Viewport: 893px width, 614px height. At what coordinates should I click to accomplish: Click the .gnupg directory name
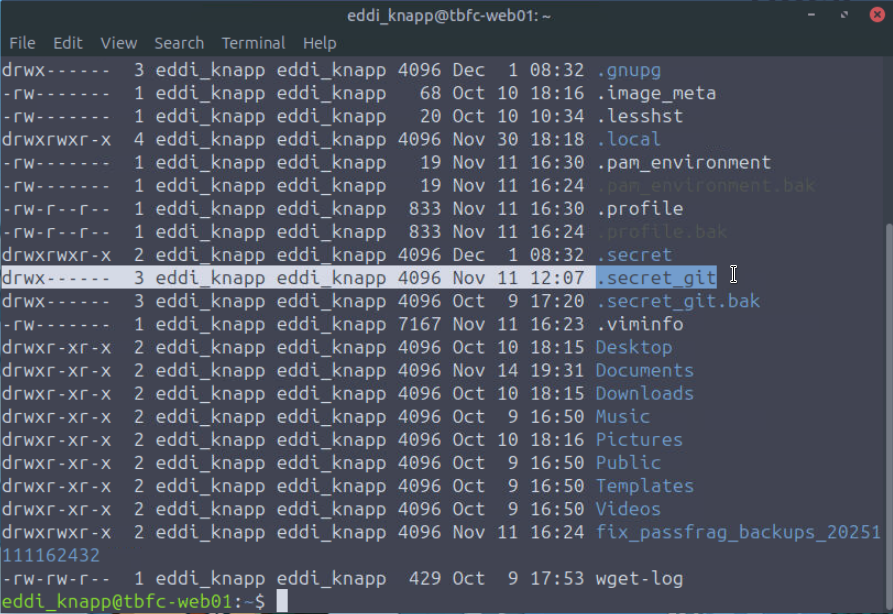pyautogui.click(x=628, y=70)
